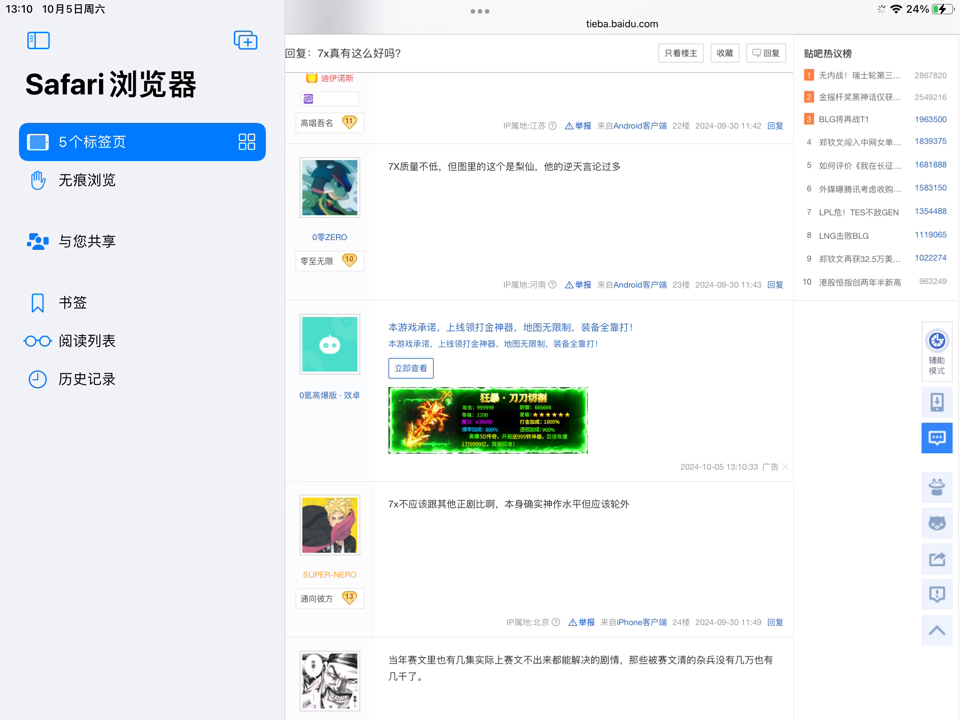960x720 pixels.
Task: Open the manga avatar of last poster
Action: (329, 681)
